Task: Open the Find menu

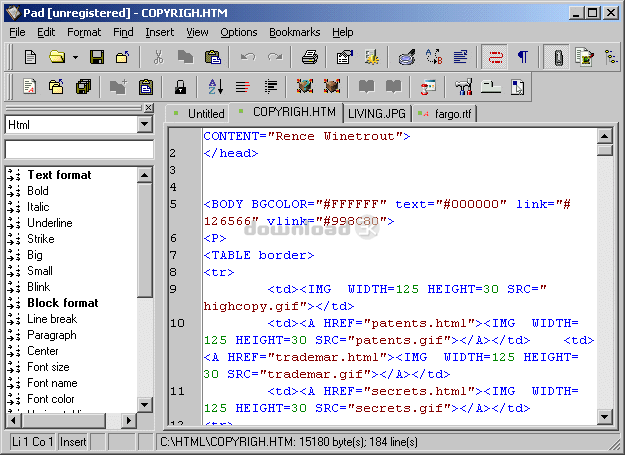Action: [123, 32]
